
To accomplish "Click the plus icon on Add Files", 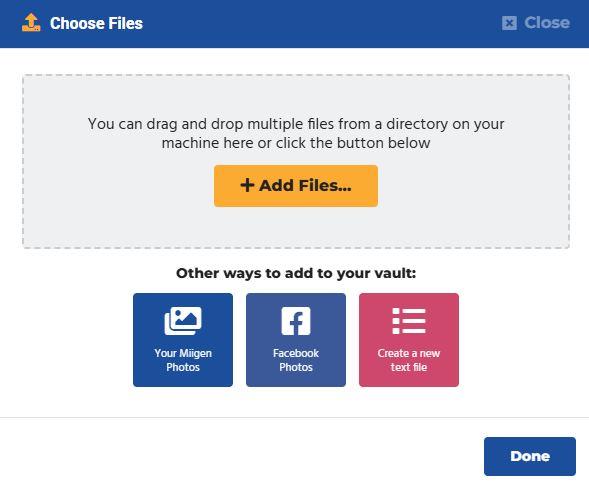I will [247, 185].
